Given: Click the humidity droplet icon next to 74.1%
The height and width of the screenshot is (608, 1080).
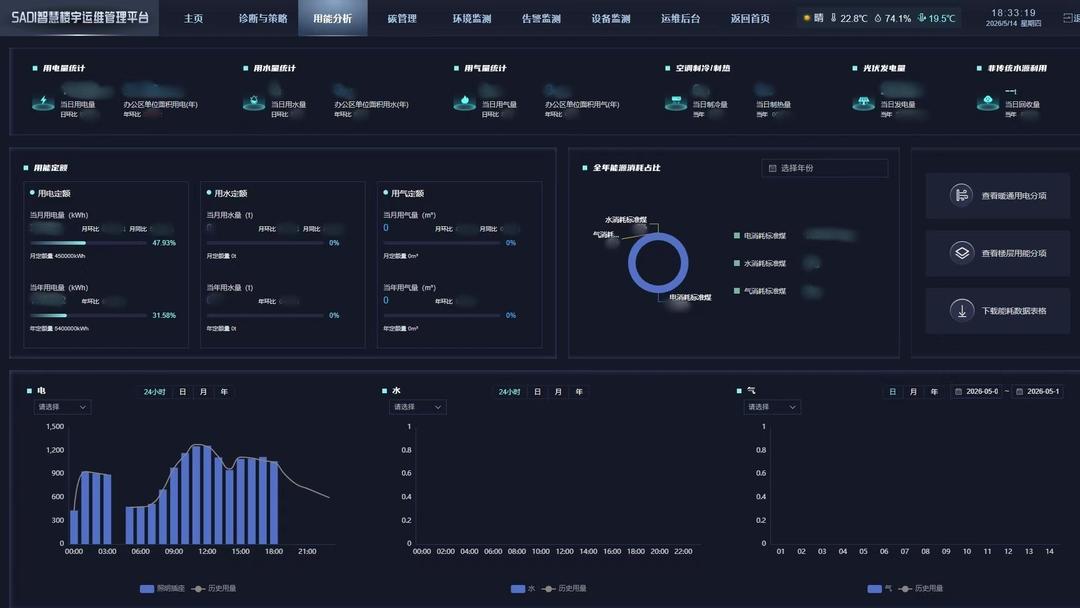Looking at the screenshot, I should (x=878, y=18).
